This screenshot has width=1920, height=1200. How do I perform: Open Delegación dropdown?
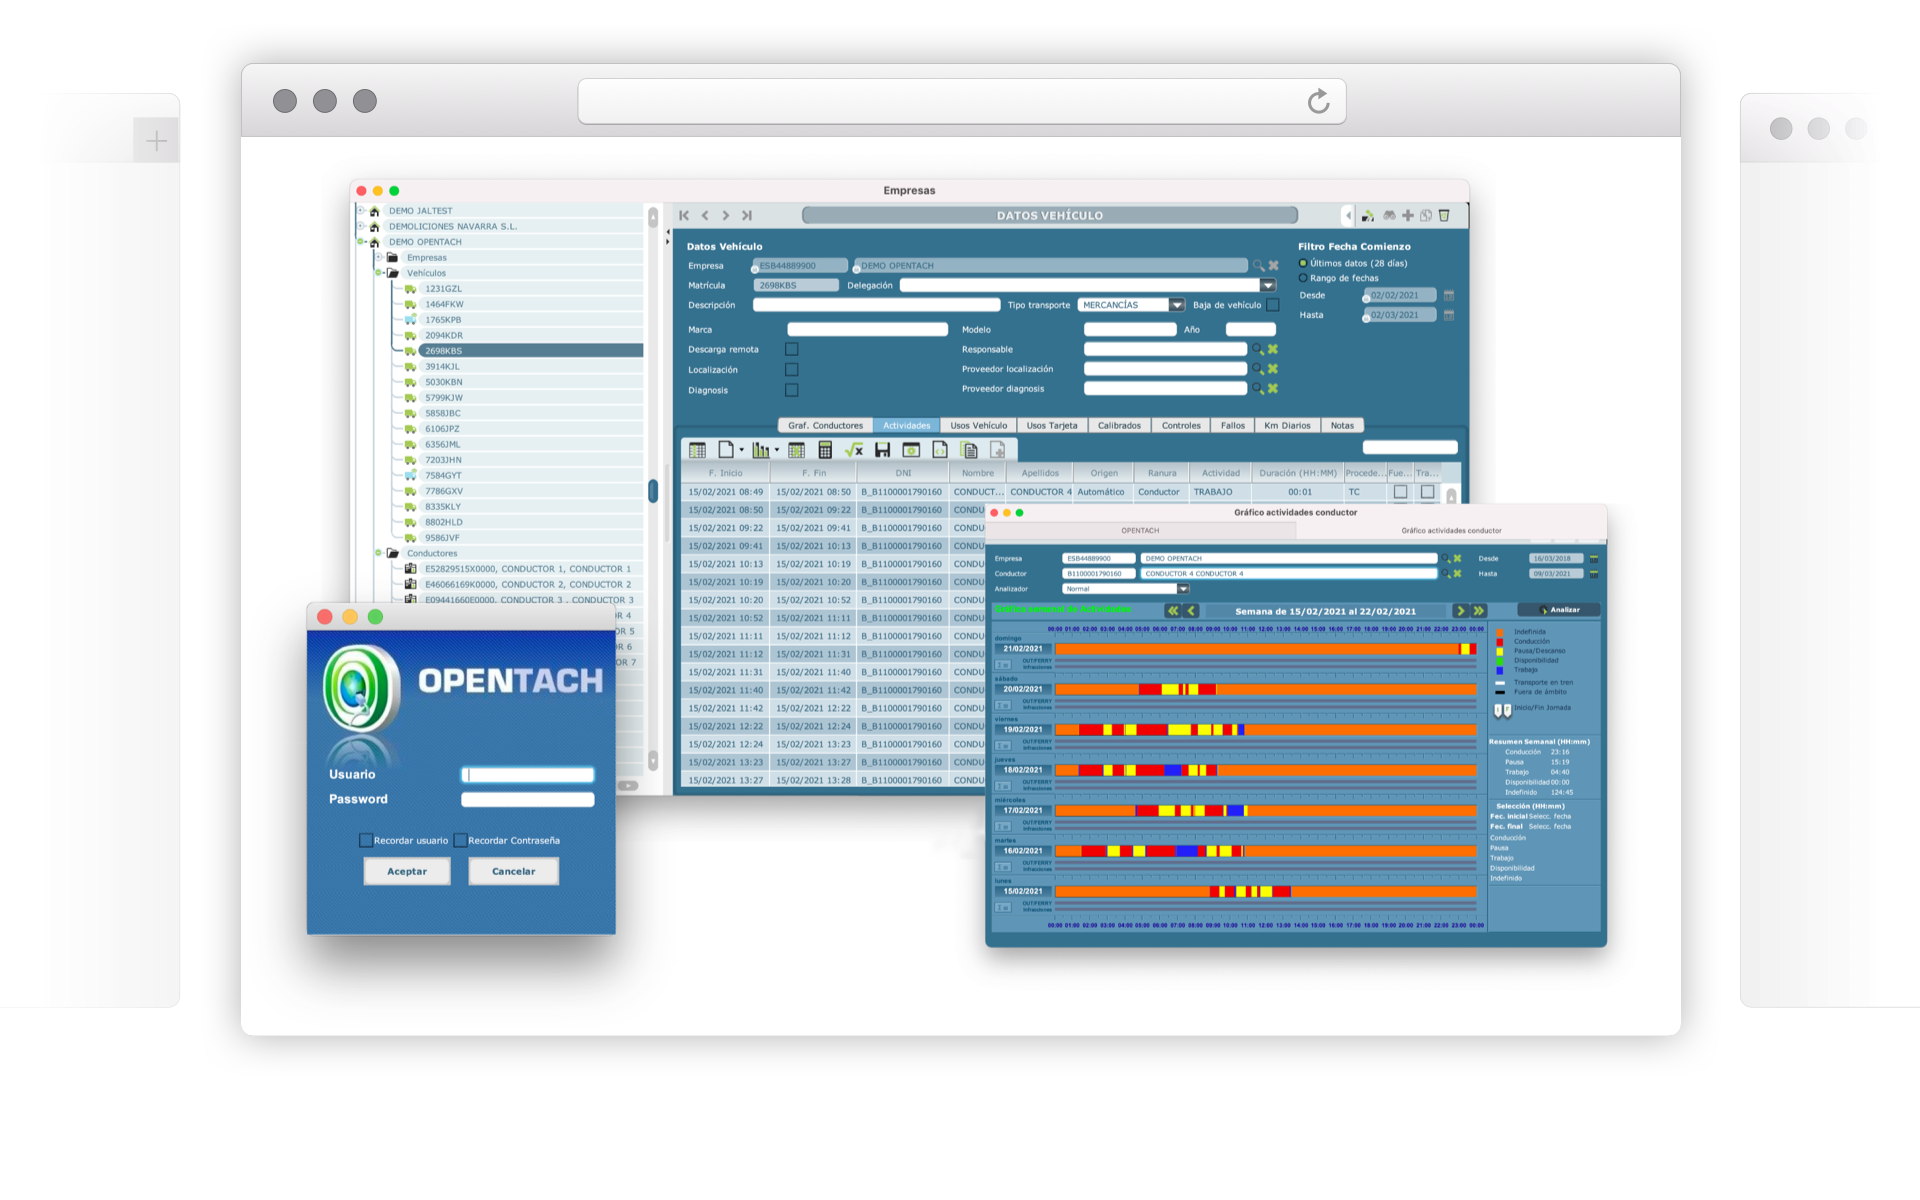tap(1268, 285)
